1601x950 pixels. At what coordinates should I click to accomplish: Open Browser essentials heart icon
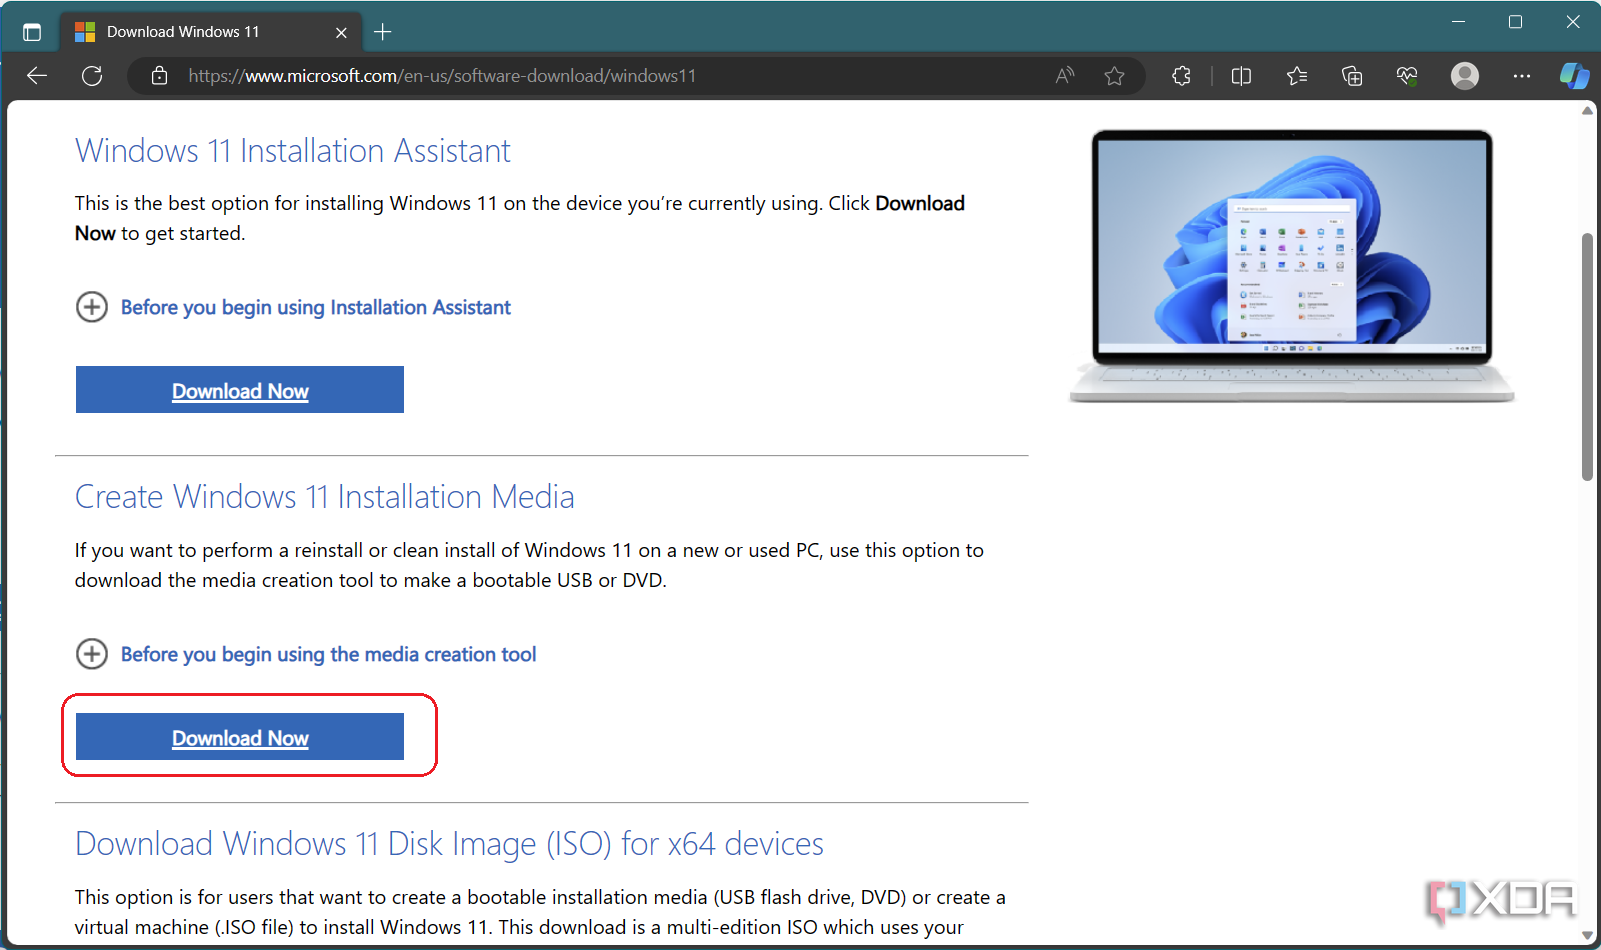[1407, 76]
